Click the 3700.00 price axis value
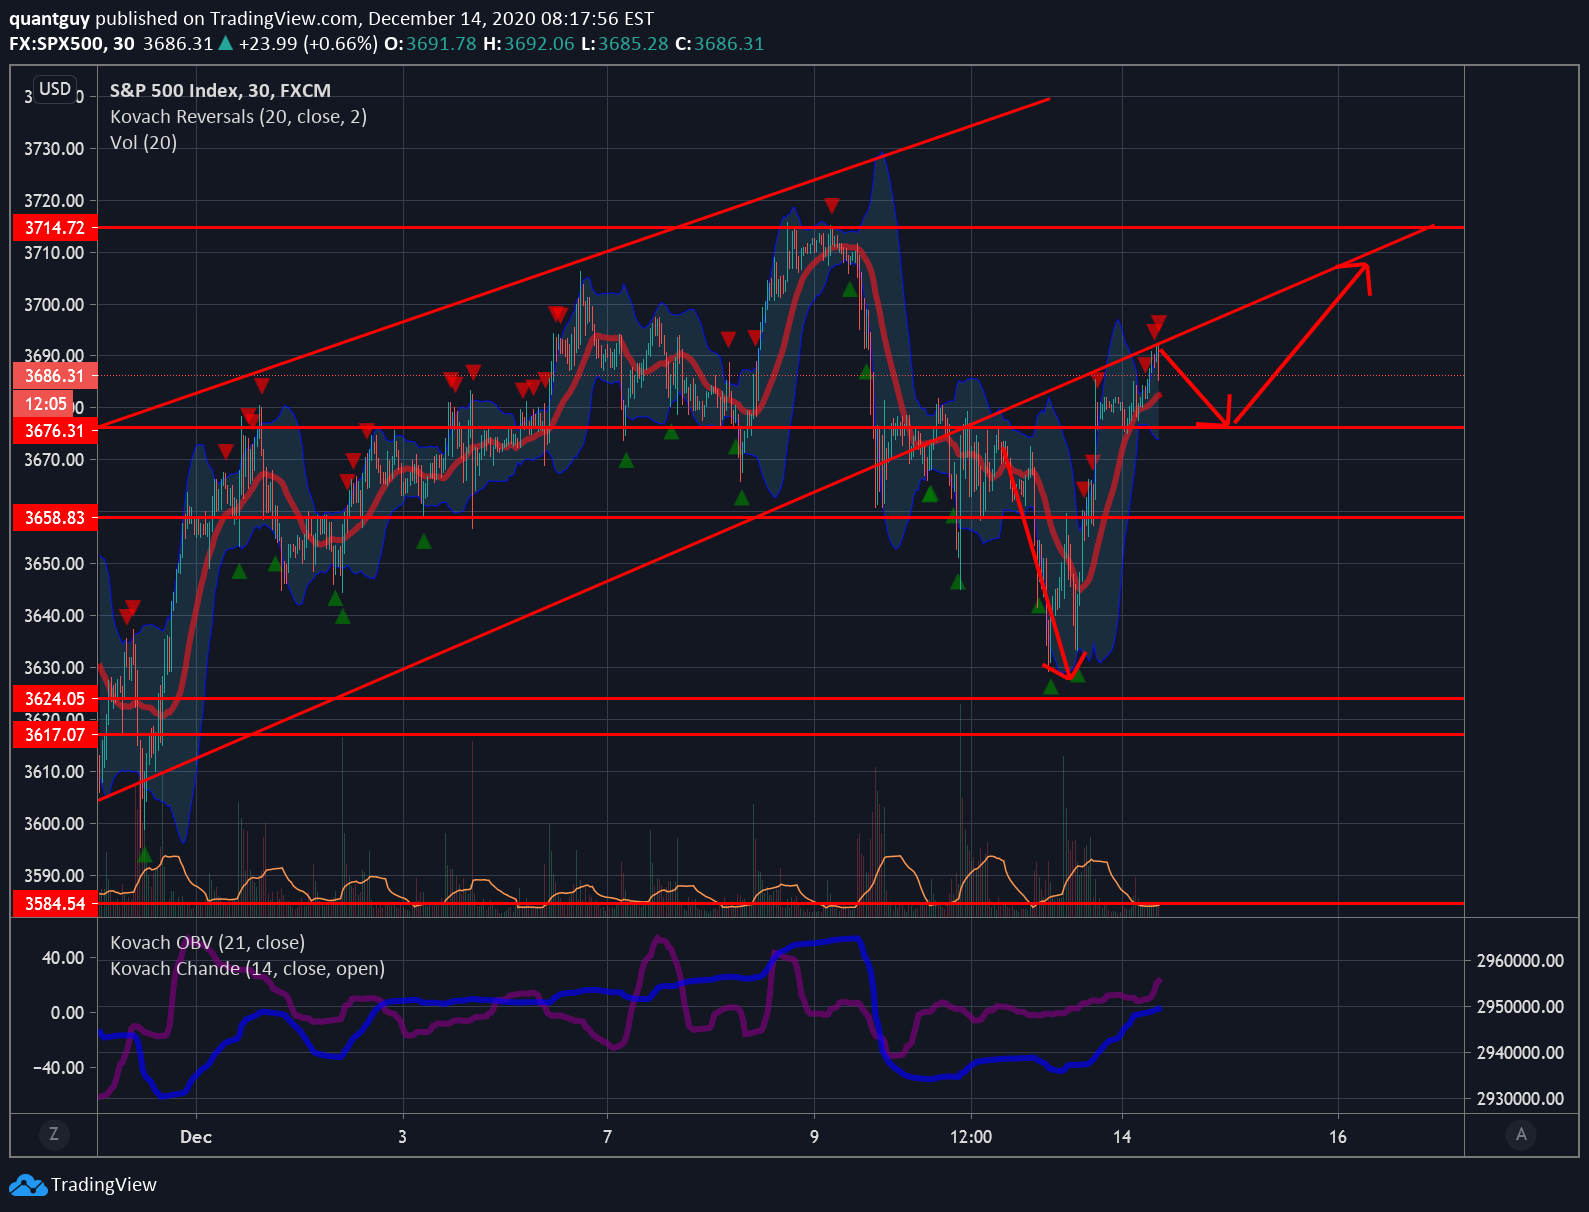This screenshot has width=1589, height=1212. [54, 305]
